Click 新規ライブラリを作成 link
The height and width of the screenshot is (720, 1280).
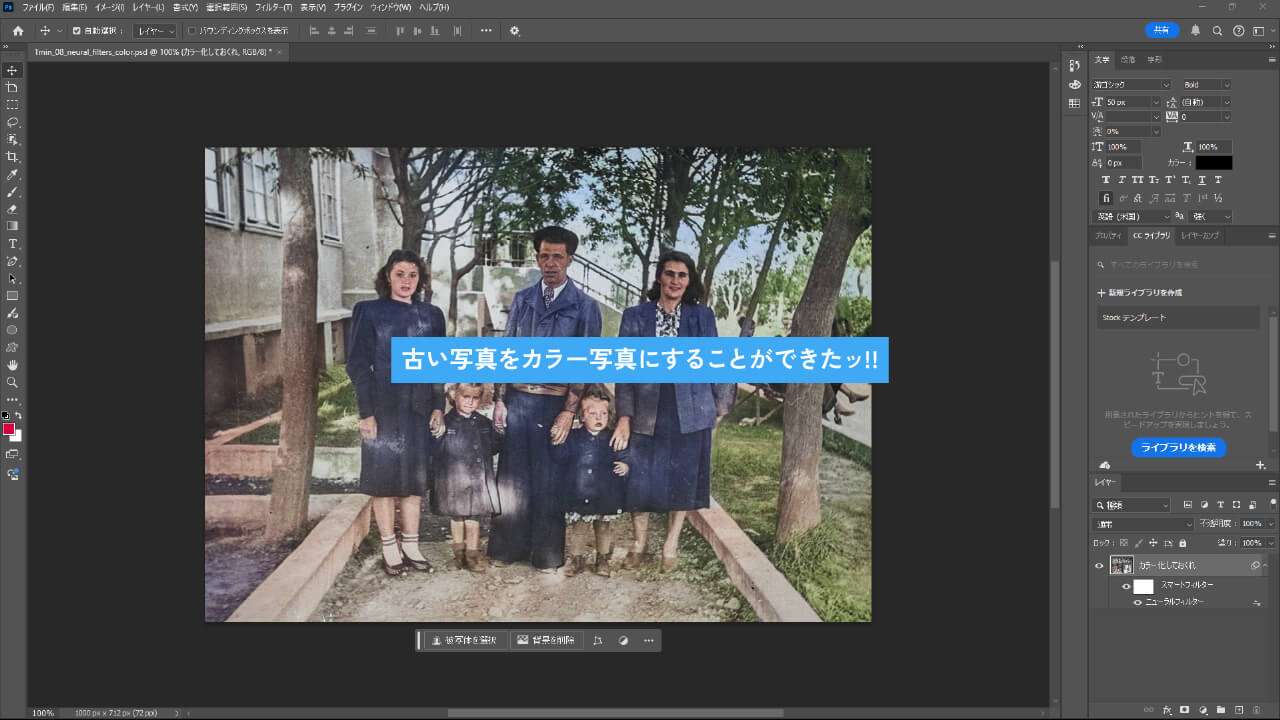(1140, 293)
